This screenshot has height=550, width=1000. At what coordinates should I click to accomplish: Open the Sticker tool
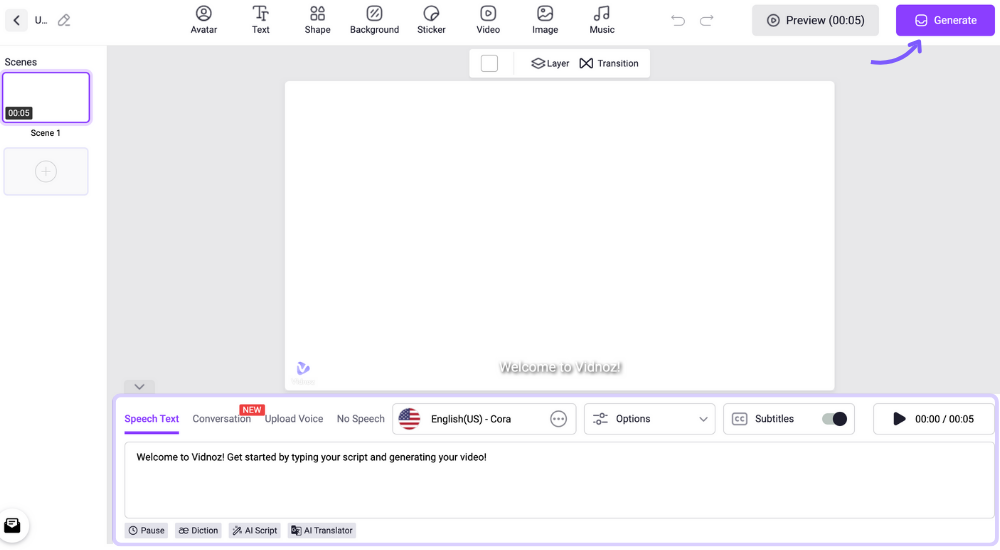click(x=431, y=20)
